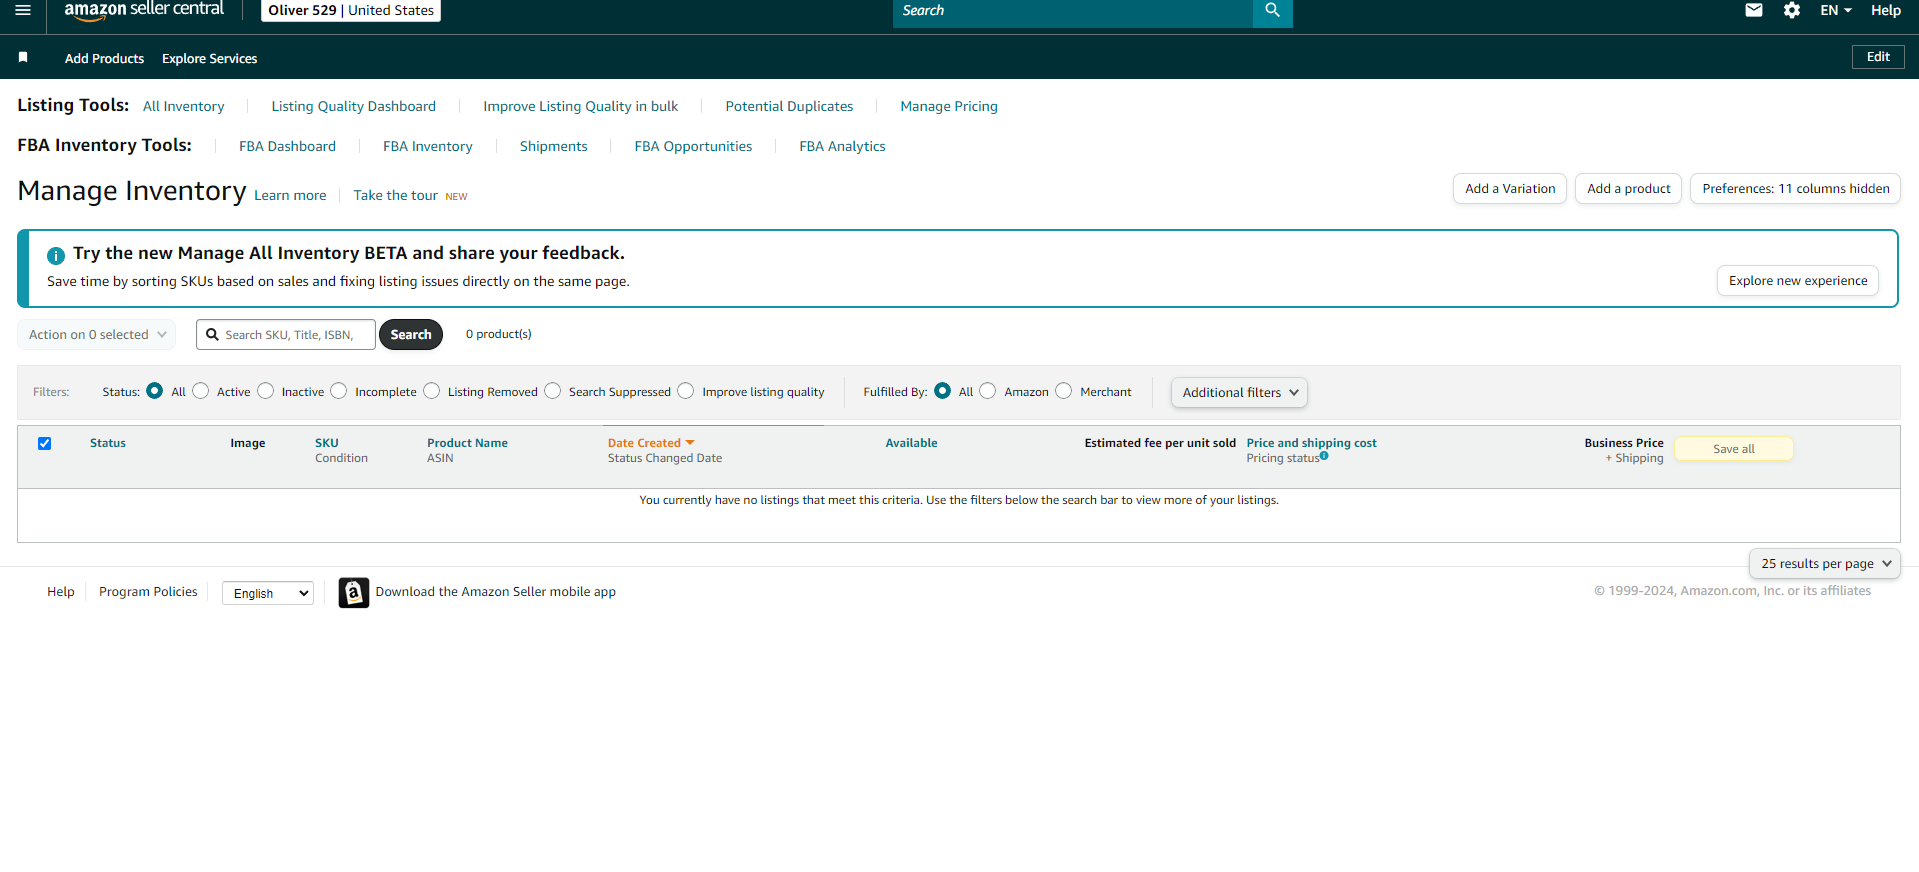The image size is (1919, 872).
Task: Click the Explore new experience button
Action: pyautogui.click(x=1798, y=281)
